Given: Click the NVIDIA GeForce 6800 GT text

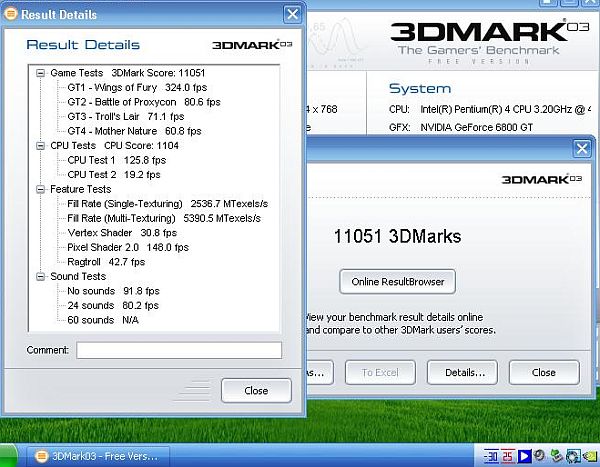Looking at the screenshot, I should [476, 127].
